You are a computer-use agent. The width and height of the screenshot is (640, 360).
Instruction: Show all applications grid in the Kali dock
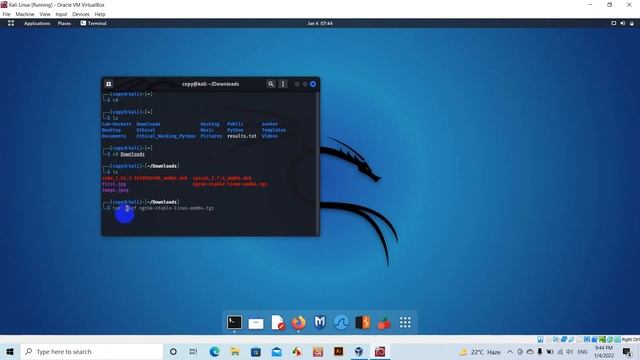point(405,322)
